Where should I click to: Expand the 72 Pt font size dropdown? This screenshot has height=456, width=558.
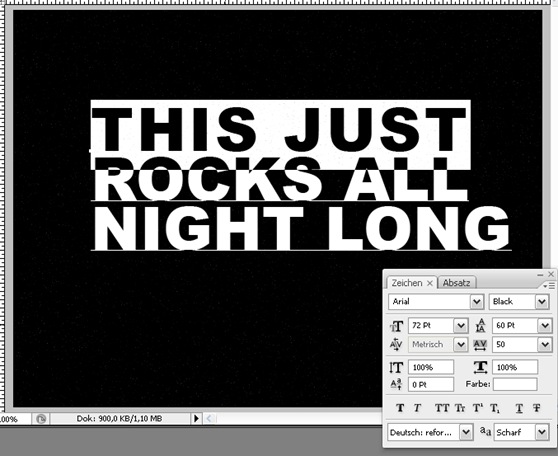click(x=461, y=325)
